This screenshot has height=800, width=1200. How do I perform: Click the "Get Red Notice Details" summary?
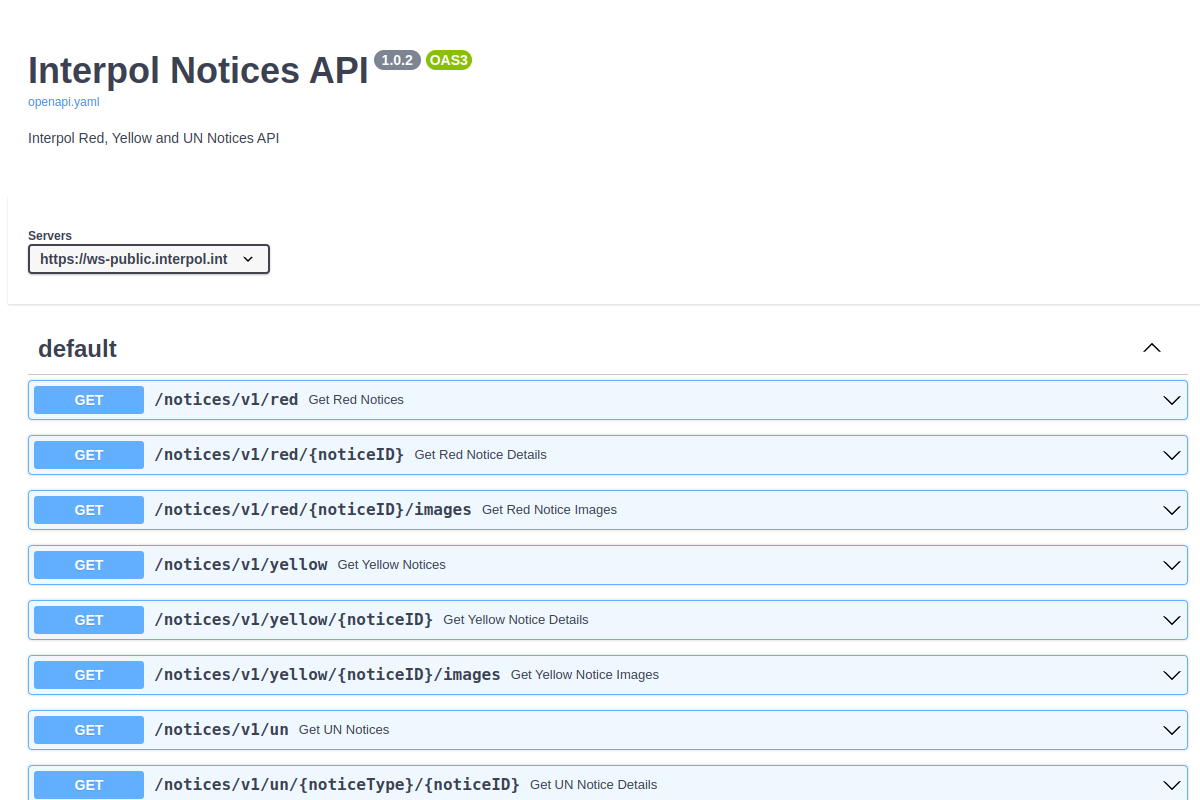(481, 455)
